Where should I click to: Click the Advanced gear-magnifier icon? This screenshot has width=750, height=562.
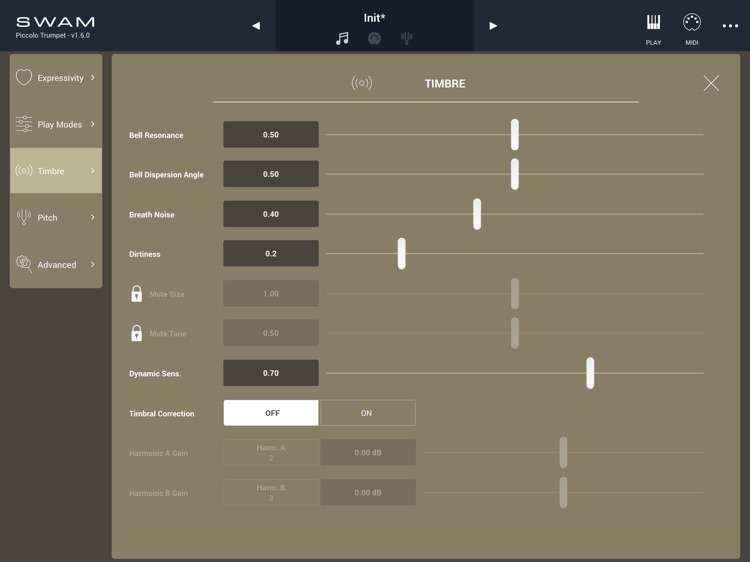pos(24,264)
